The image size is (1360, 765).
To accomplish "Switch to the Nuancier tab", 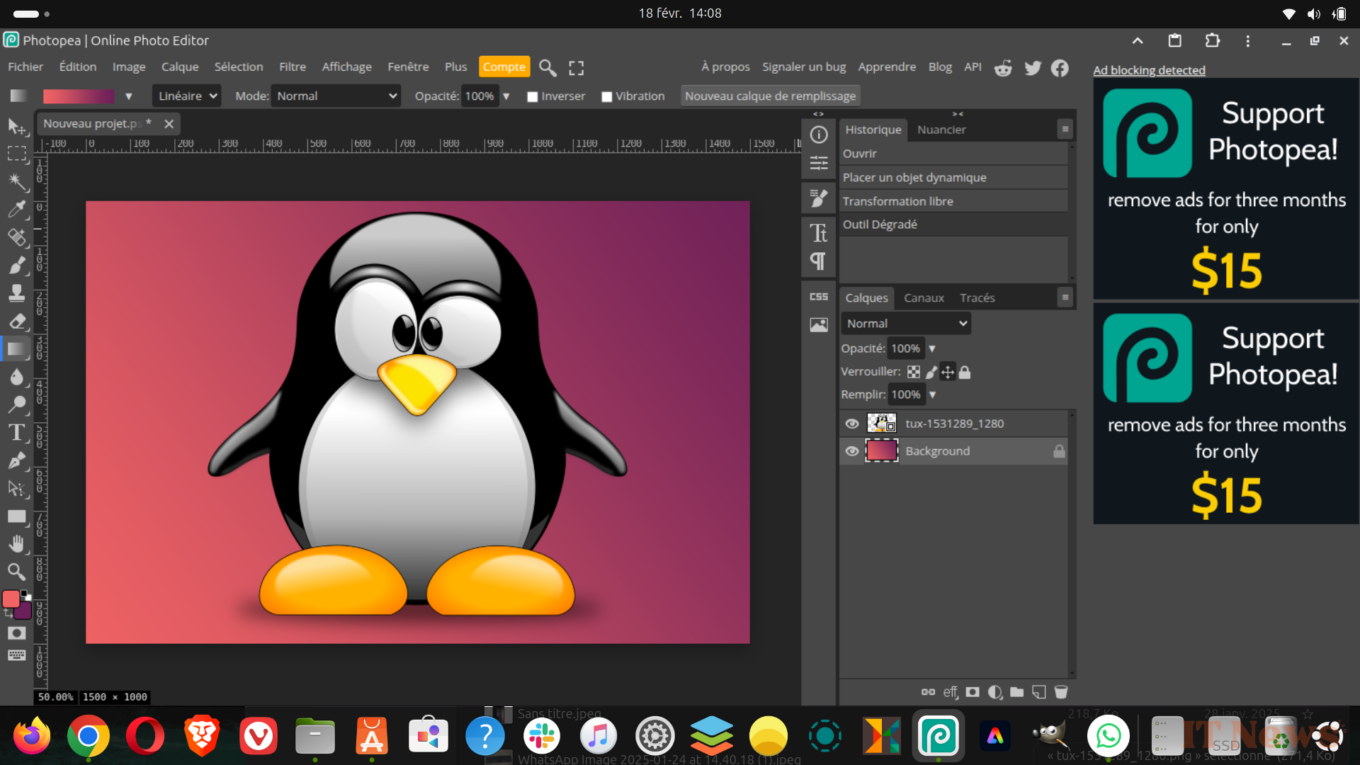I will tap(941, 130).
